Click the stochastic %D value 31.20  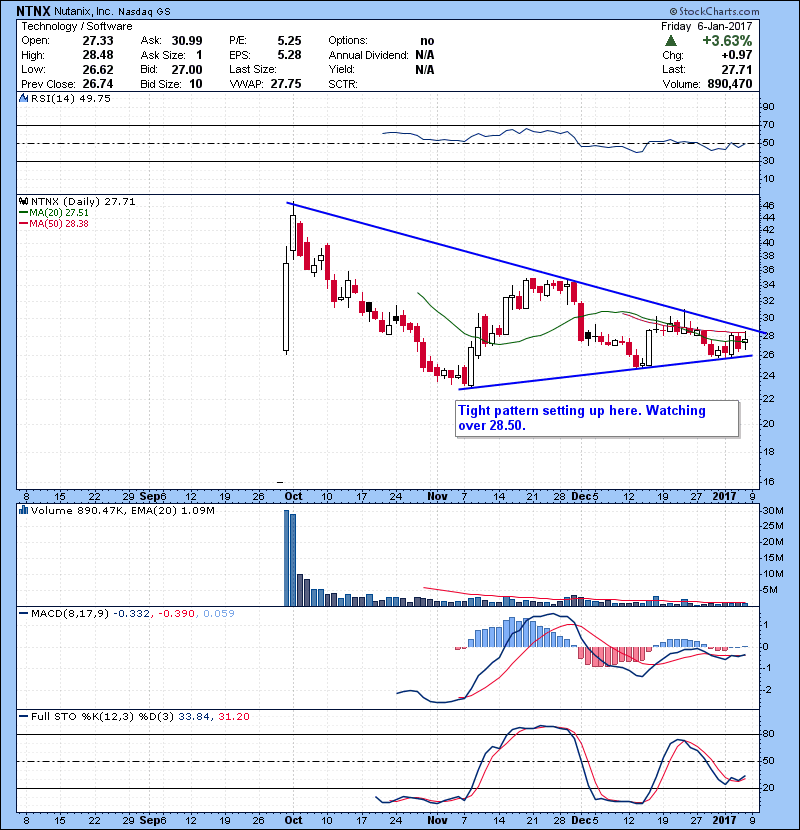[x=233, y=716]
